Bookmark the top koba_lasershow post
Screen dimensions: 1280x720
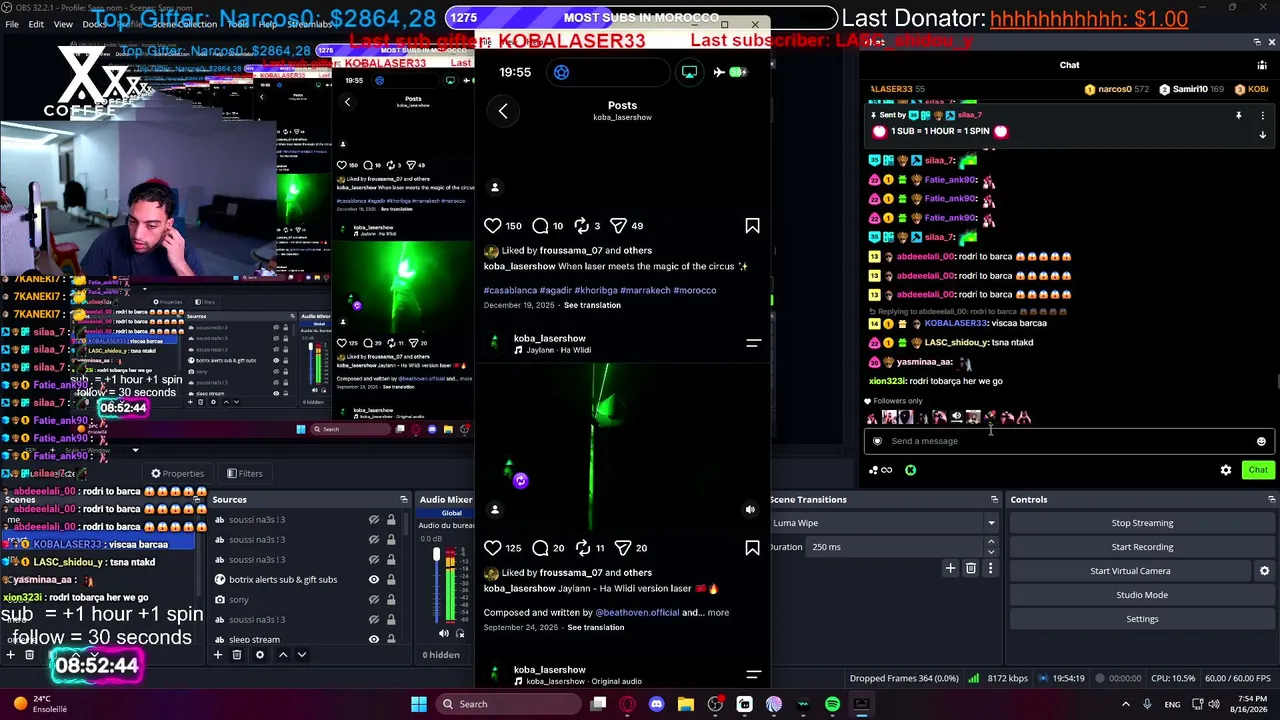tap(752, 226)
